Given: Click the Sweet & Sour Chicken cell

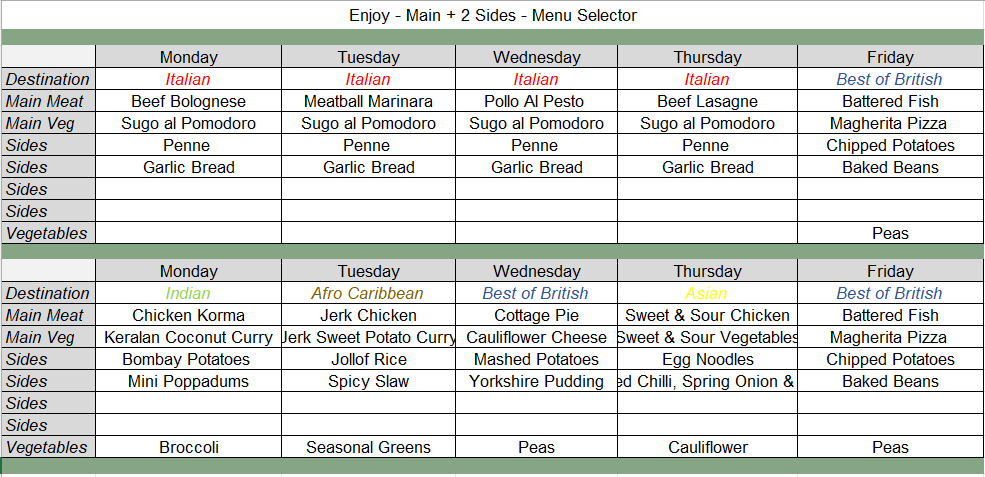Looking at the screenshot, I should click(x=707, y=315).
